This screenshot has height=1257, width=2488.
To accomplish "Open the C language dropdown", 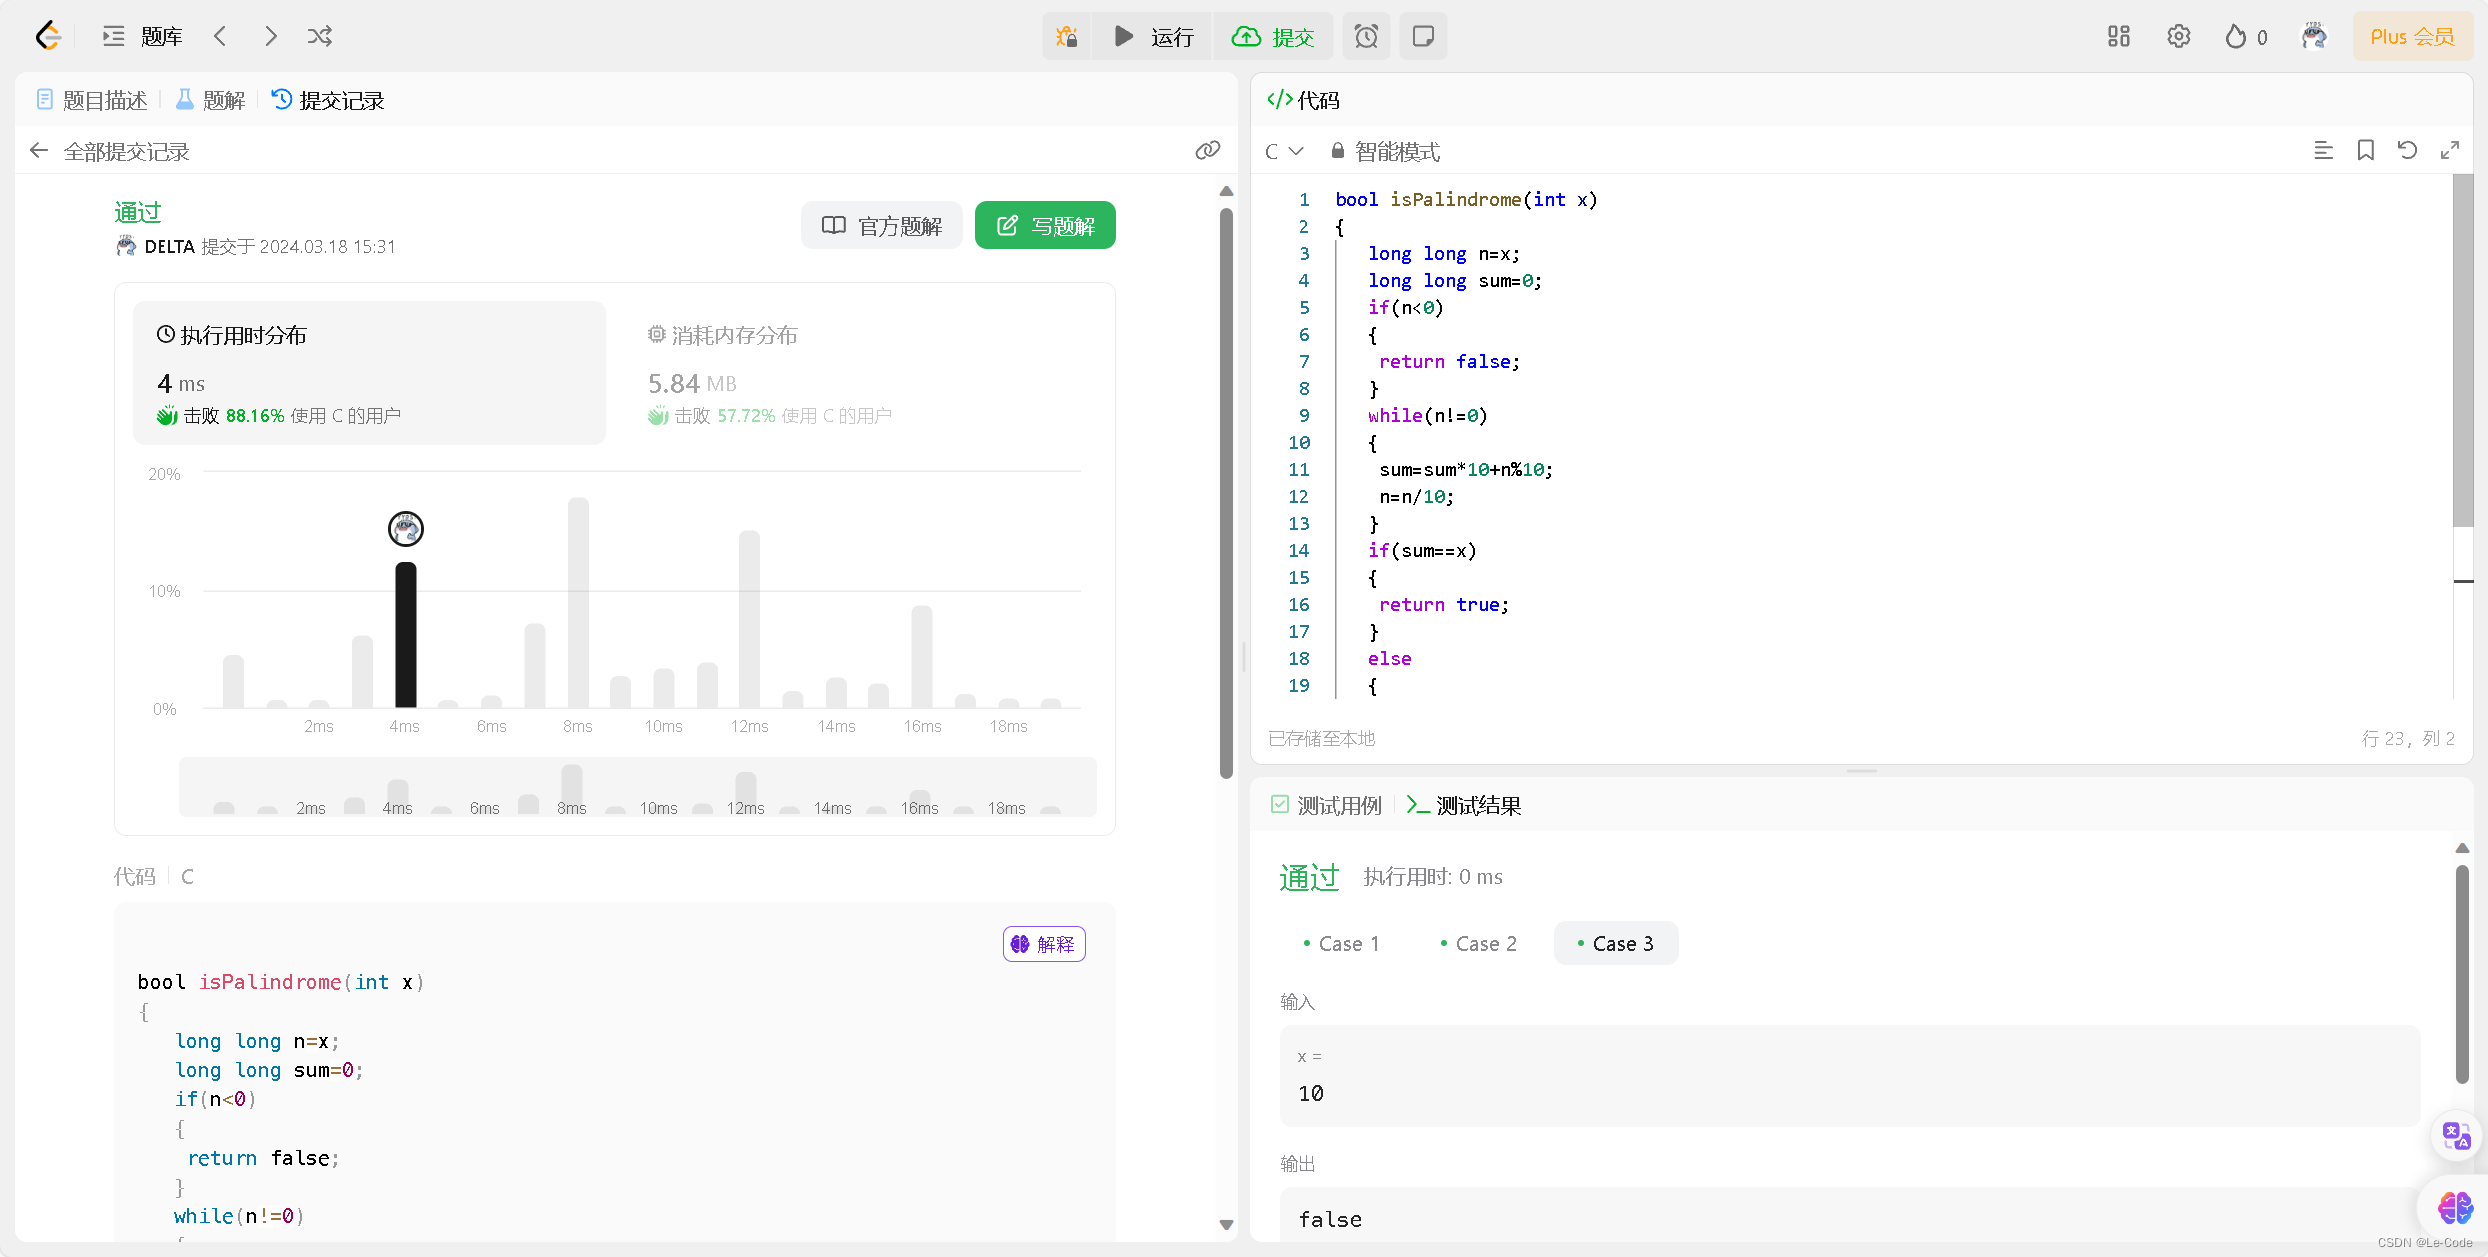I will pyautogui.click(x=1284, y=152).
